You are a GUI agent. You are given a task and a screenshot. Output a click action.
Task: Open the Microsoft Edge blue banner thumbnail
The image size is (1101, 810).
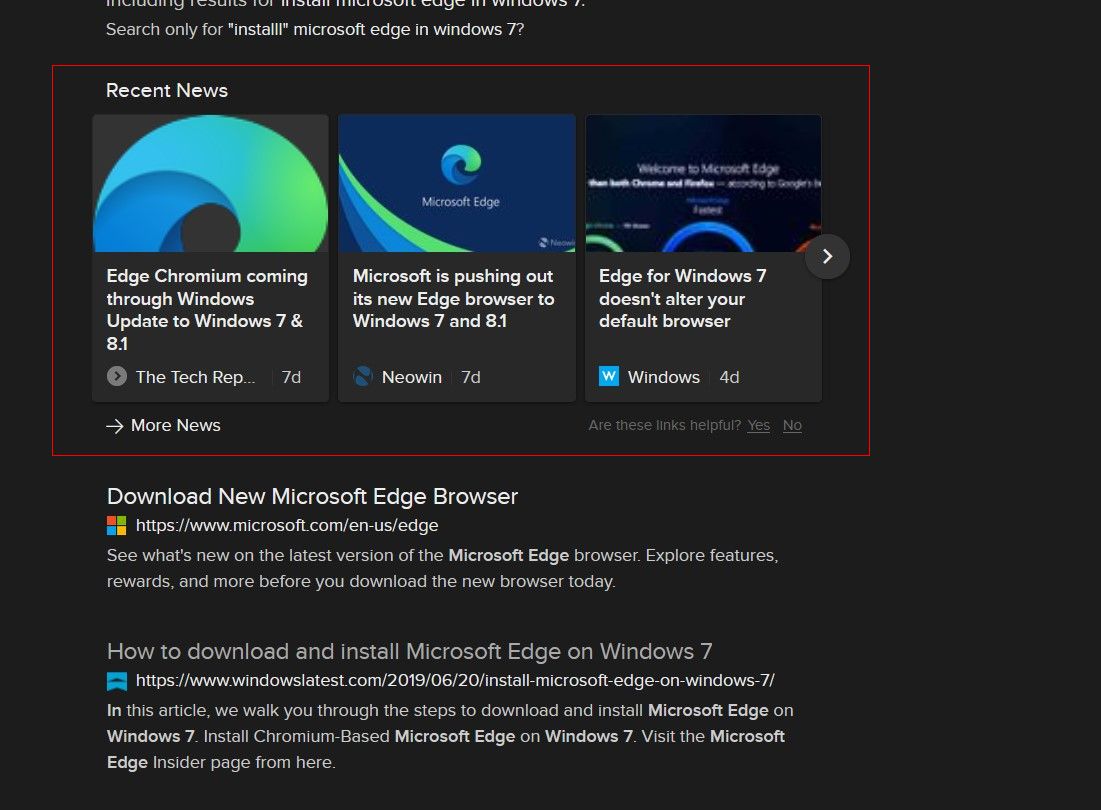pos(456,183)
